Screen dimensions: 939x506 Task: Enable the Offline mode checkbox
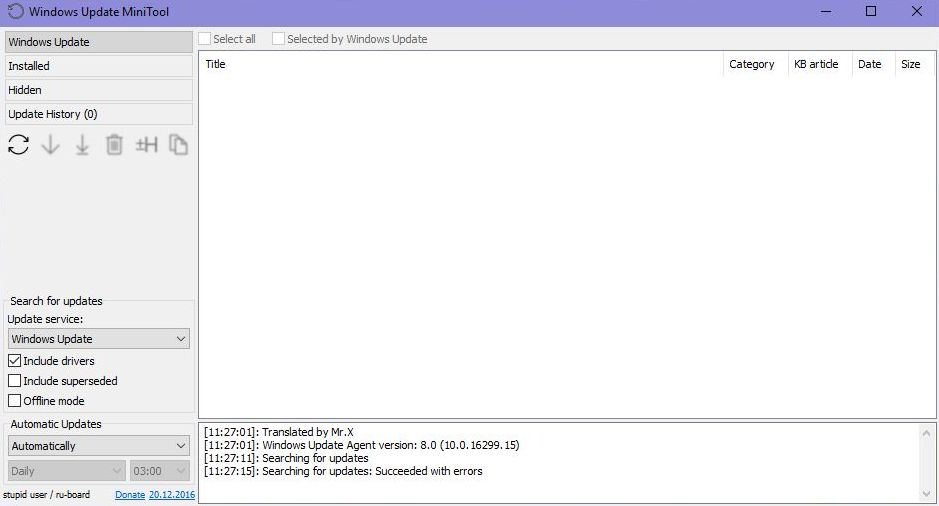(14, 401)
